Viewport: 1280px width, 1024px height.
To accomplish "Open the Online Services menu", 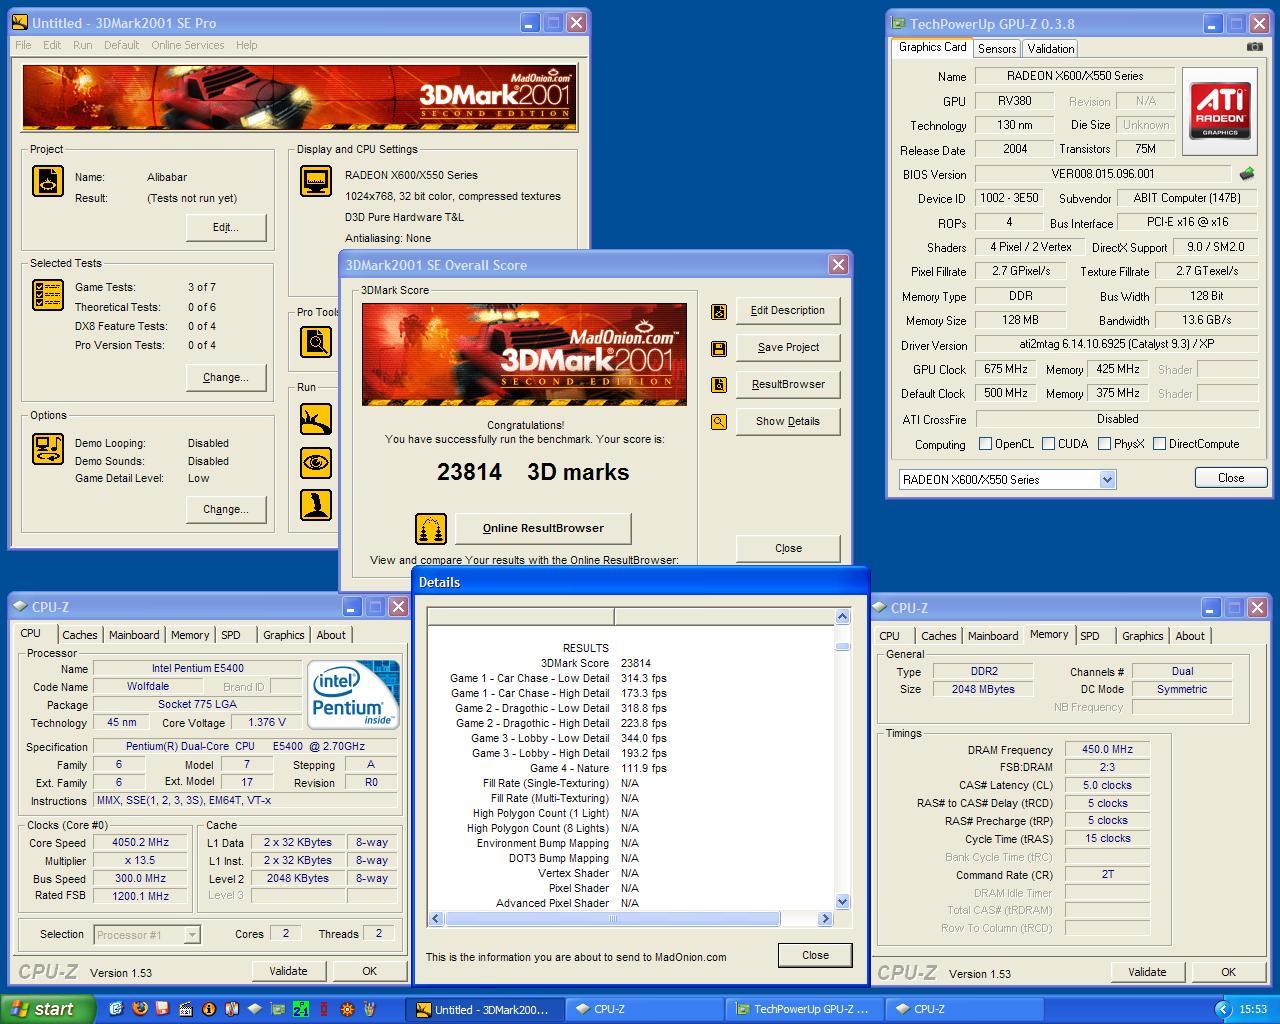I will pos(188,45).
